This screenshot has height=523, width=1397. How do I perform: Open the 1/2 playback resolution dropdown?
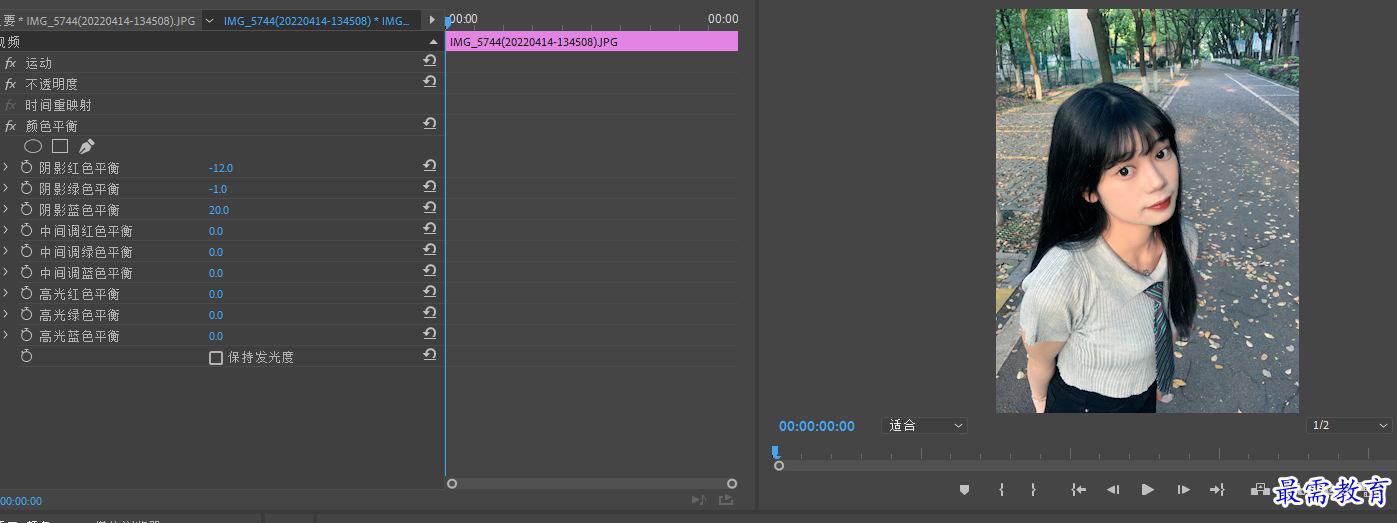pyautogui.click(x=1349, y=425)
